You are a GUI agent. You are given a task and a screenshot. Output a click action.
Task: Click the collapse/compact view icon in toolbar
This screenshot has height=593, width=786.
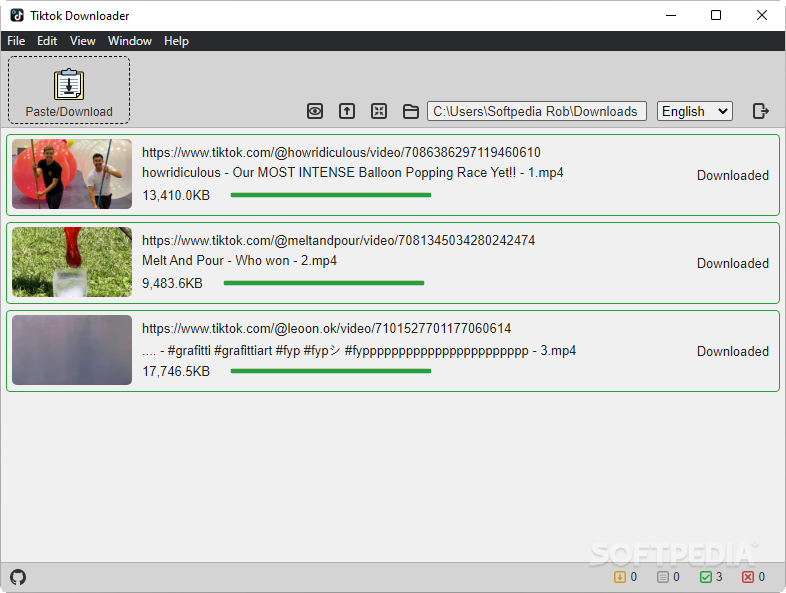pyautogui.click(x=379, y=111)
